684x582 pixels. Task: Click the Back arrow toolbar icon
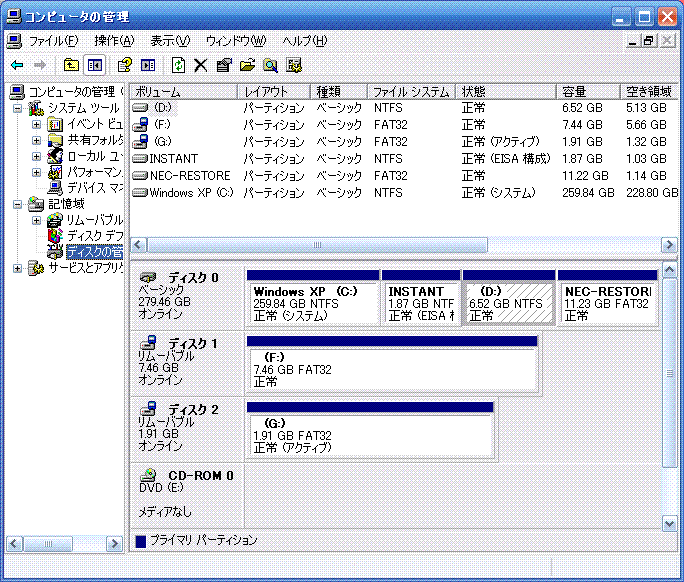pos(17,65)
